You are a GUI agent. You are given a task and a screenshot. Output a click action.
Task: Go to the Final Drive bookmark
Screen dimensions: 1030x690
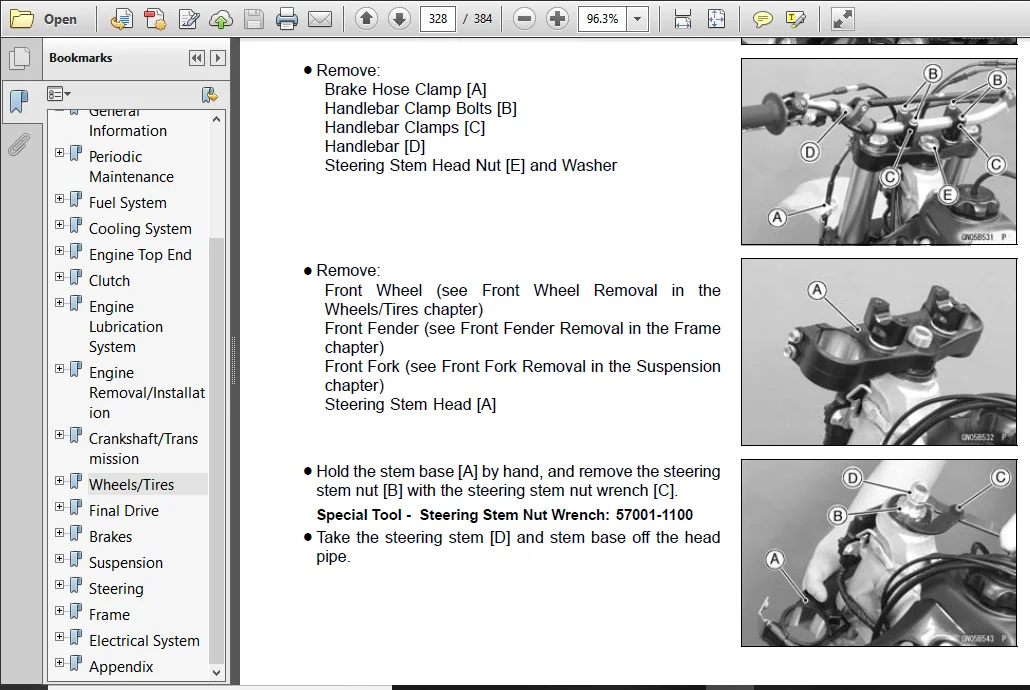pos(123,511)
